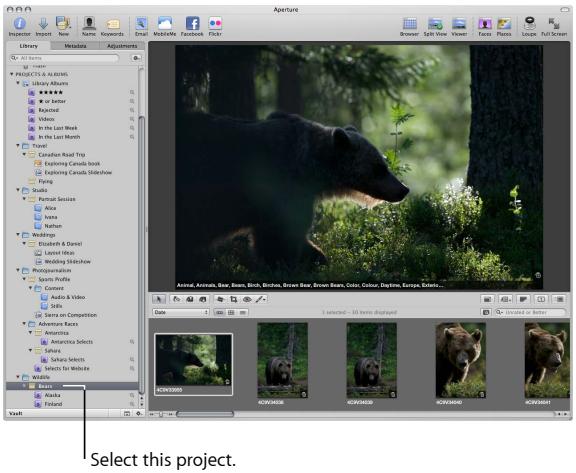Select the Crop tool

point(234,300)
